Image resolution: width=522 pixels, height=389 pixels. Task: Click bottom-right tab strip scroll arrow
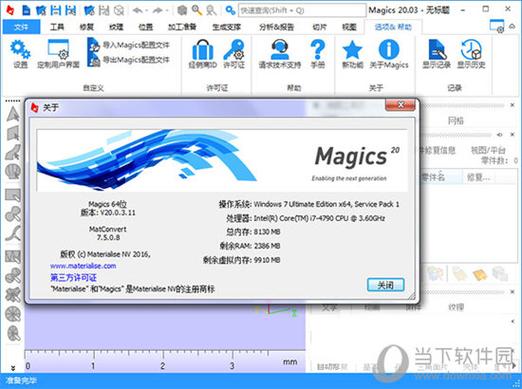[x=513, y=366]
